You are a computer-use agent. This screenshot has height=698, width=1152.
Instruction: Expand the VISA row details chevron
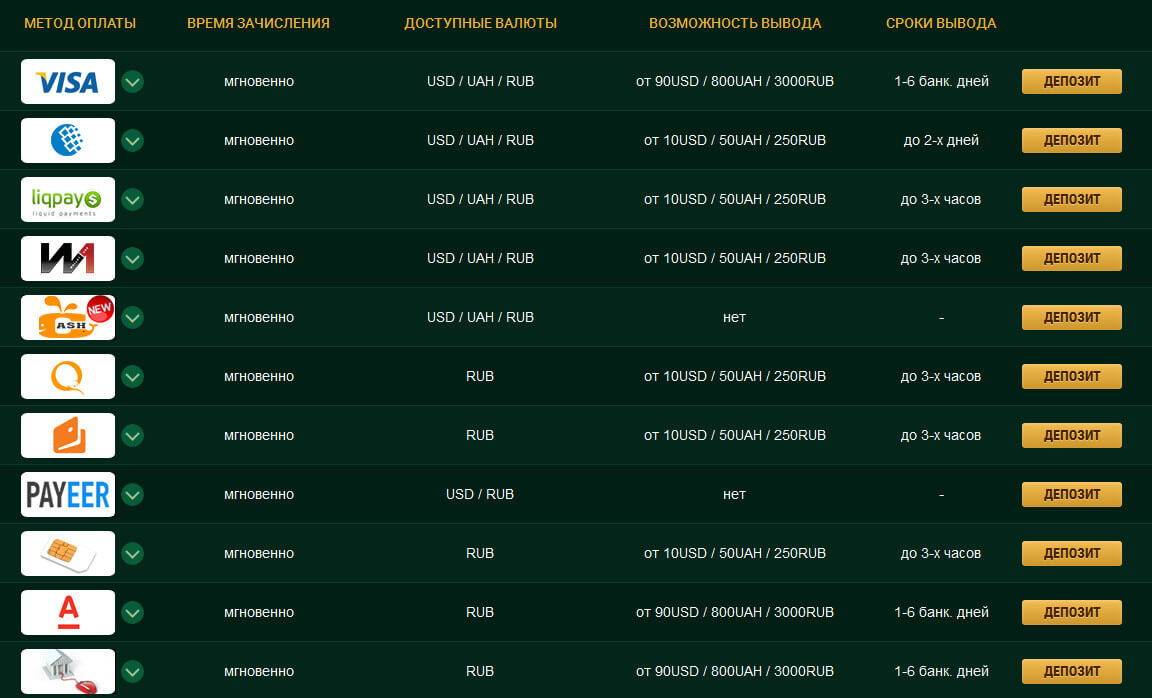(x=132, y=82)
